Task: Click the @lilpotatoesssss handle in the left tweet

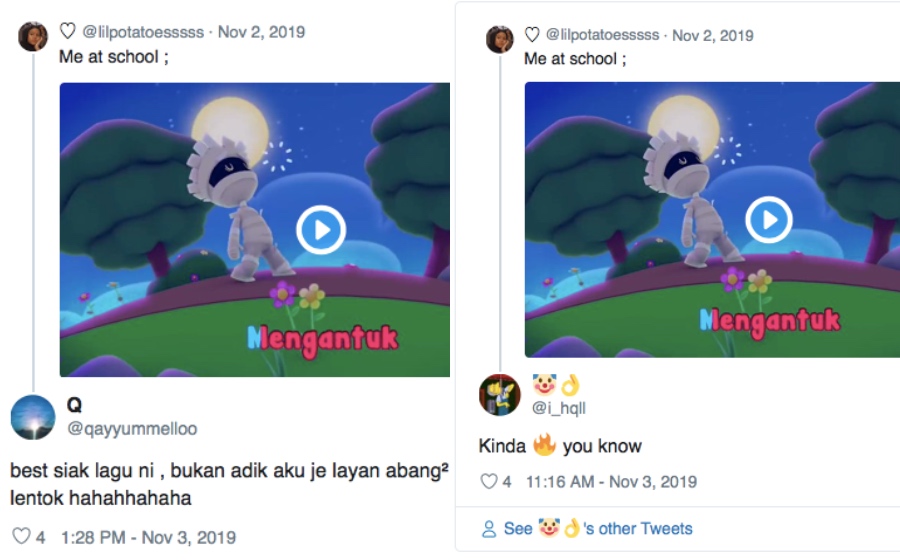Action: [143, 32]
